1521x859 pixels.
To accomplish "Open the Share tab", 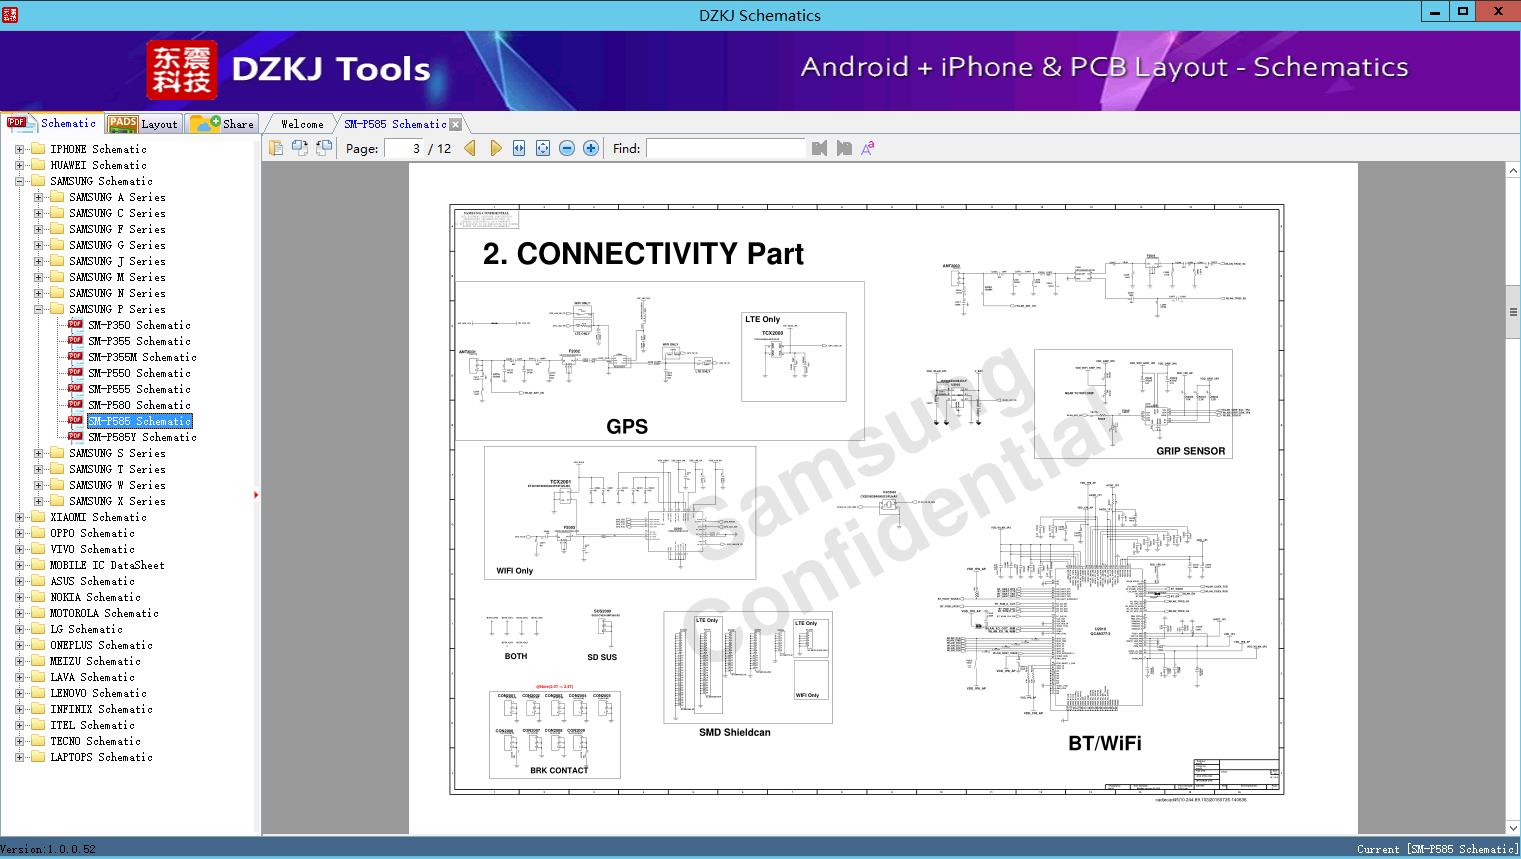I will click(222, 123).
